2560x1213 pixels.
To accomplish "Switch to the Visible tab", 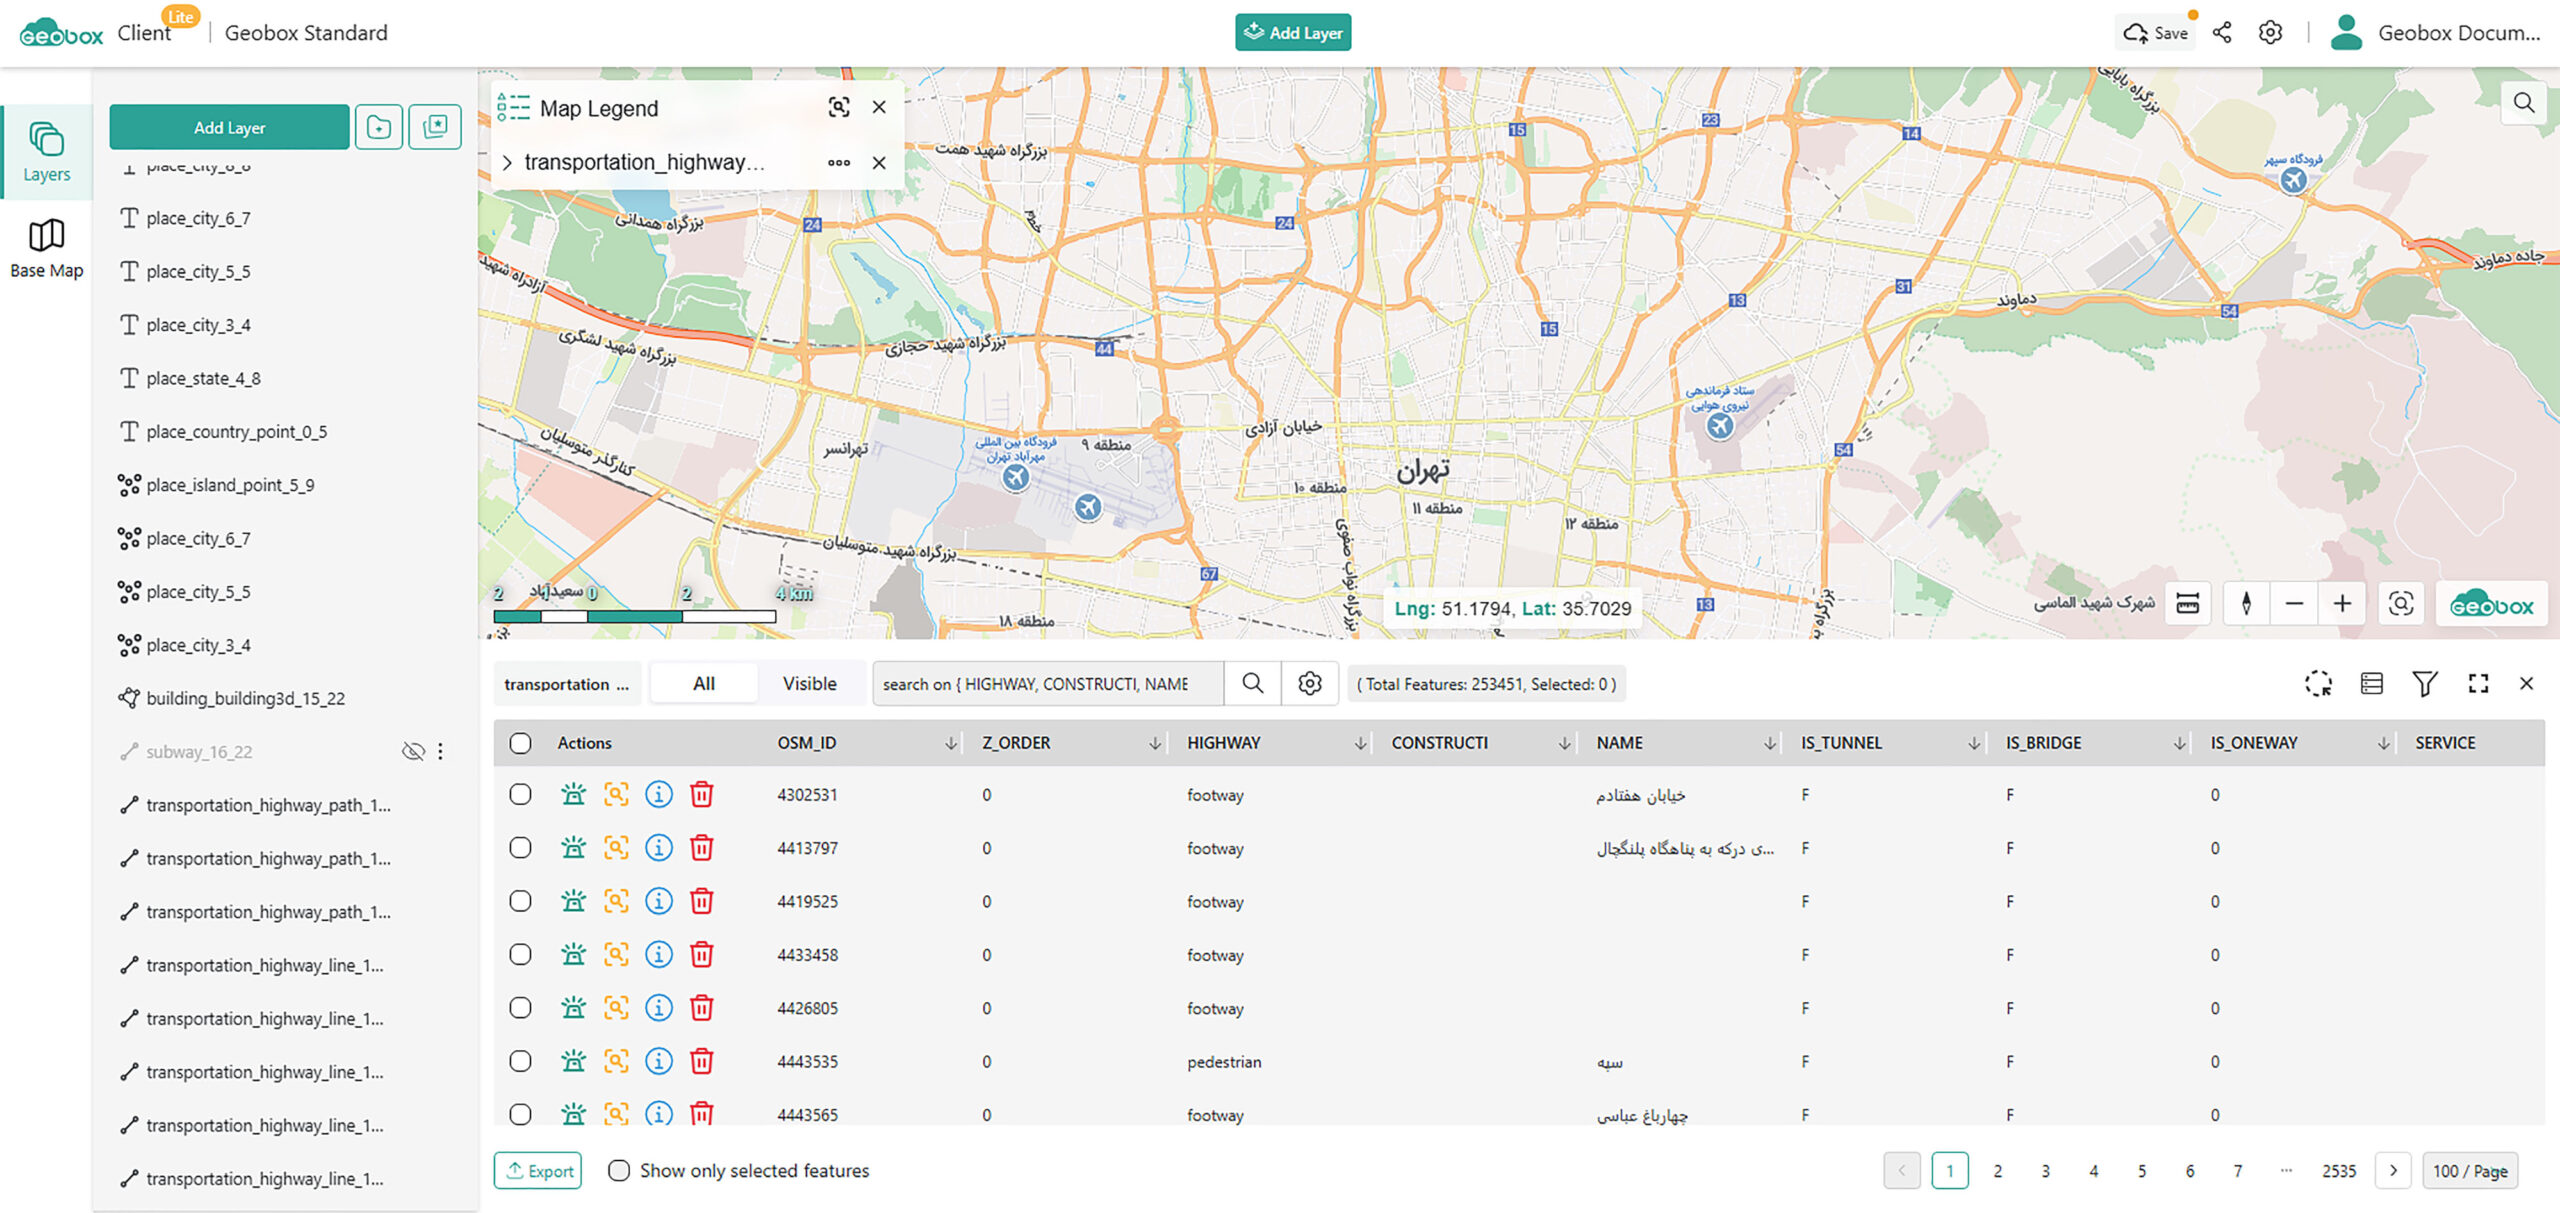I will [x=809, y=683].
